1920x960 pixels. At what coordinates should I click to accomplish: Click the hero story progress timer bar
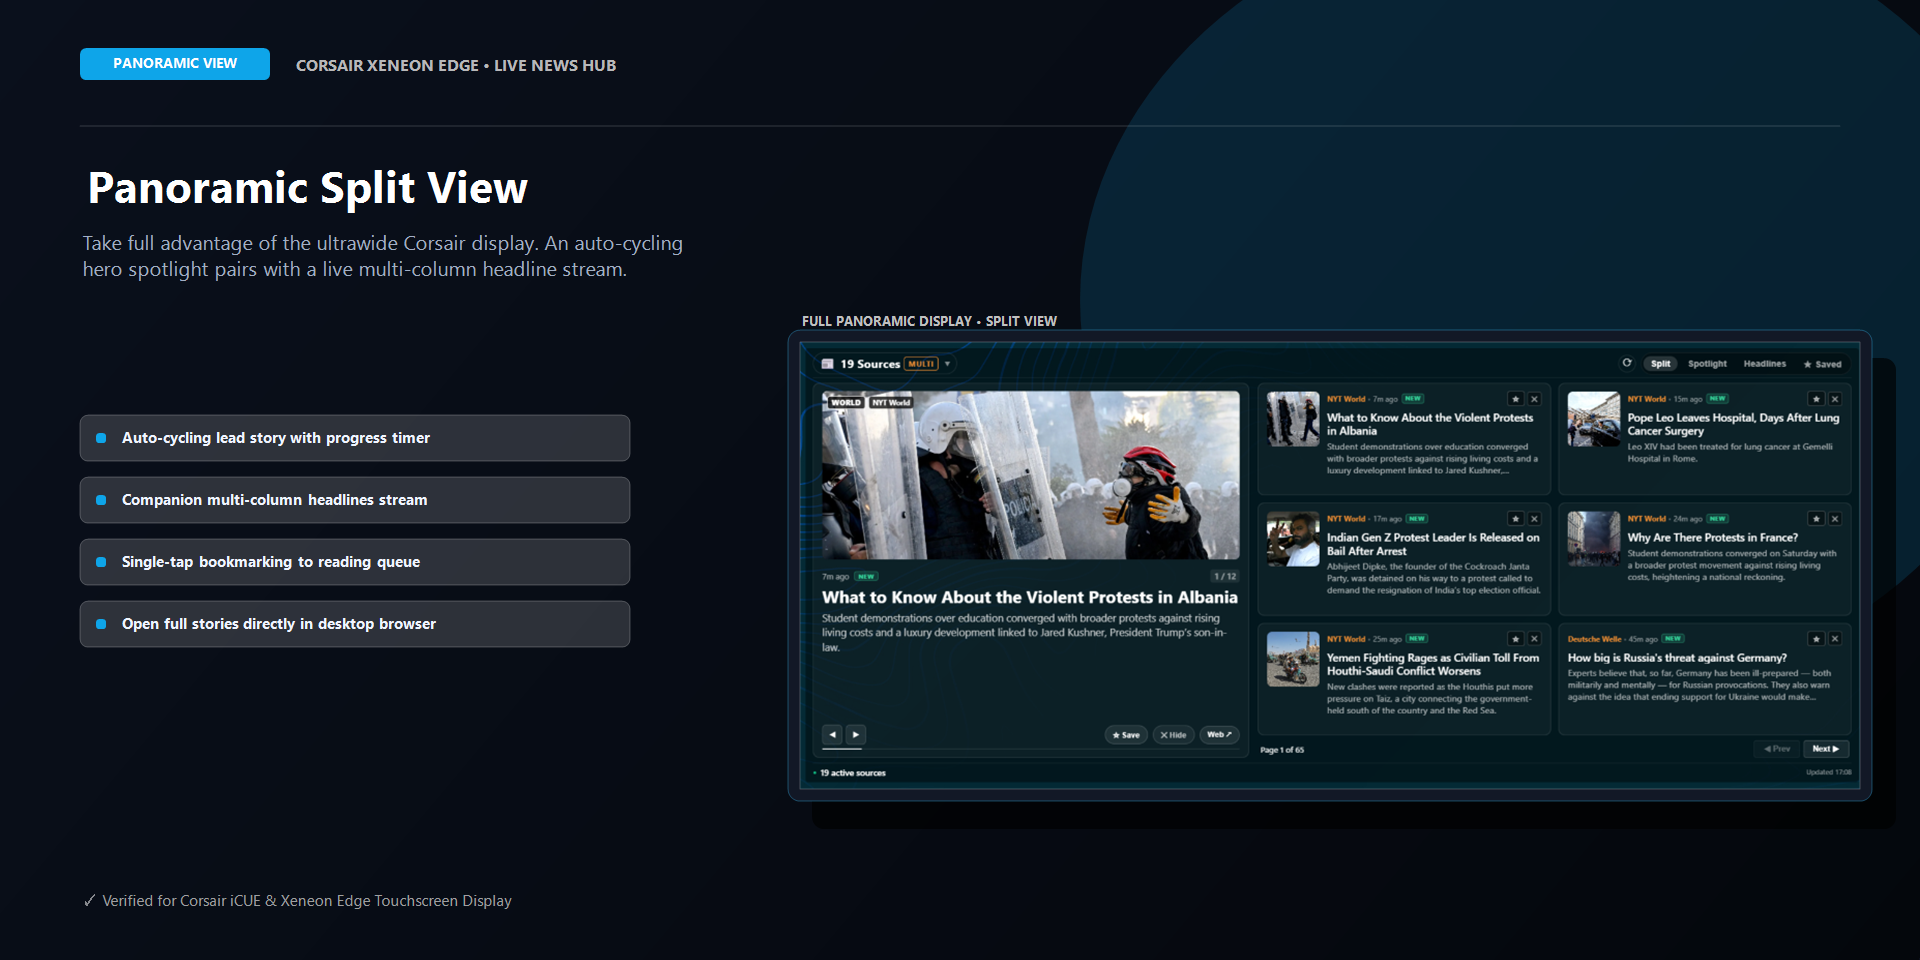[1030, 749]
